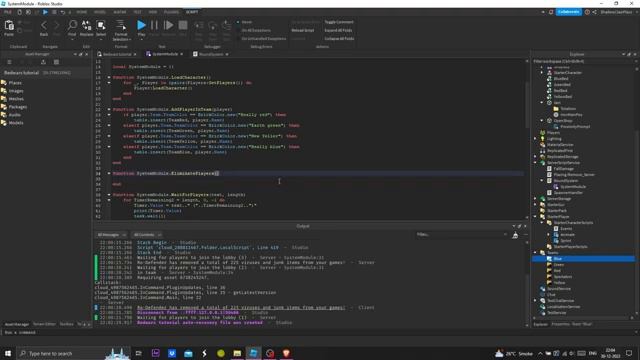Open the All Contexts output filter dropdown
The height and width of the screenshot is (360, 640).
(147, 235)
